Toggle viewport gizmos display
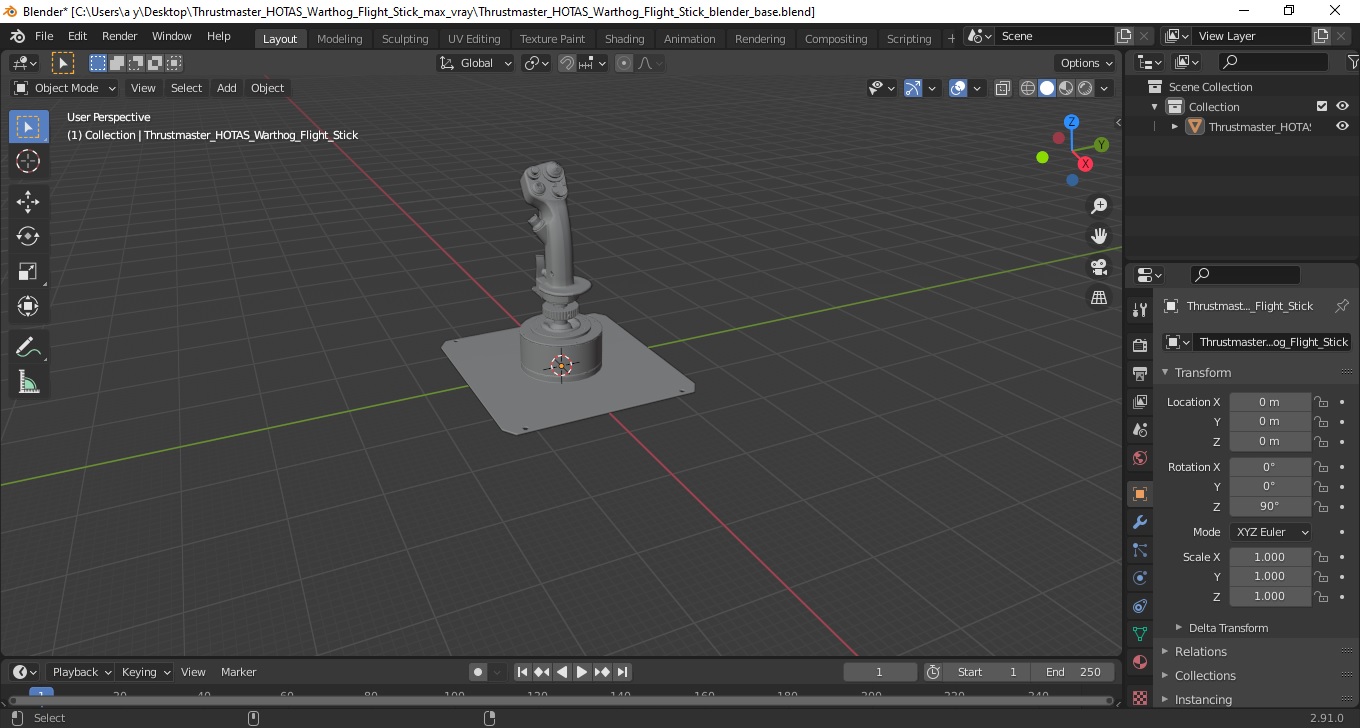The image size is (1360, 728). click(912, 88)
